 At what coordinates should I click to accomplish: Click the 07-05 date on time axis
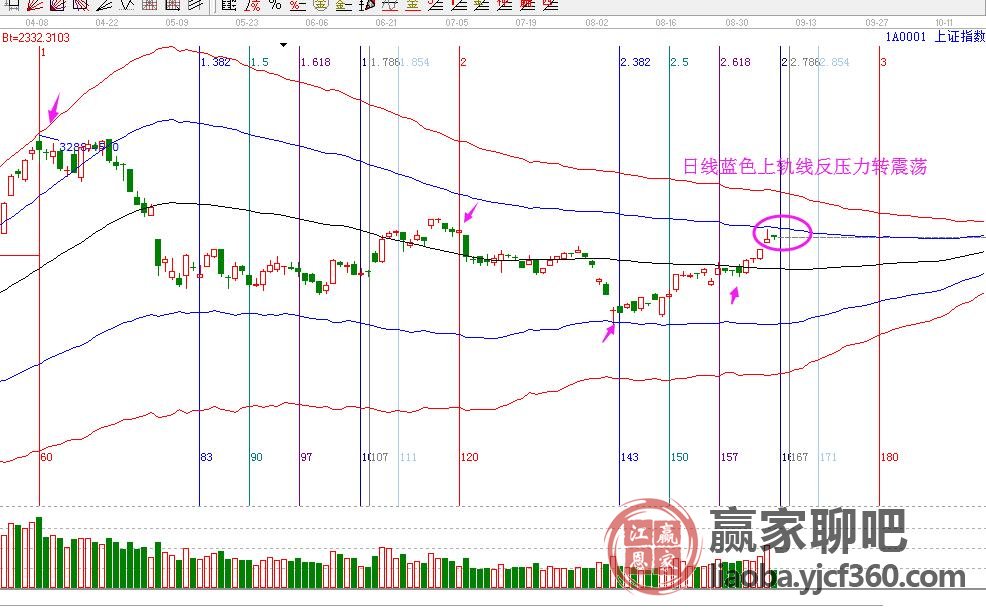(x=457, y=23)
